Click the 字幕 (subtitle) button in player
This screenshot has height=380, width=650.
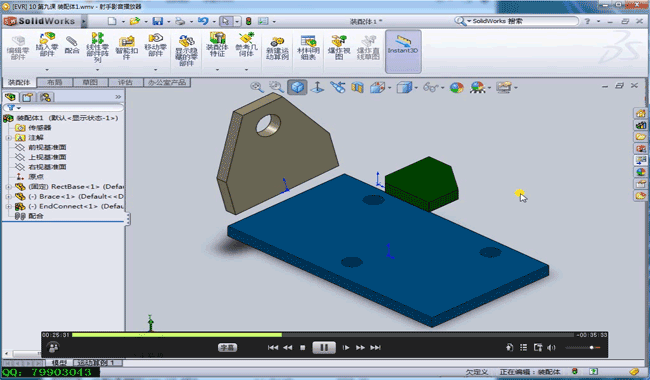[x=227, y=348]
